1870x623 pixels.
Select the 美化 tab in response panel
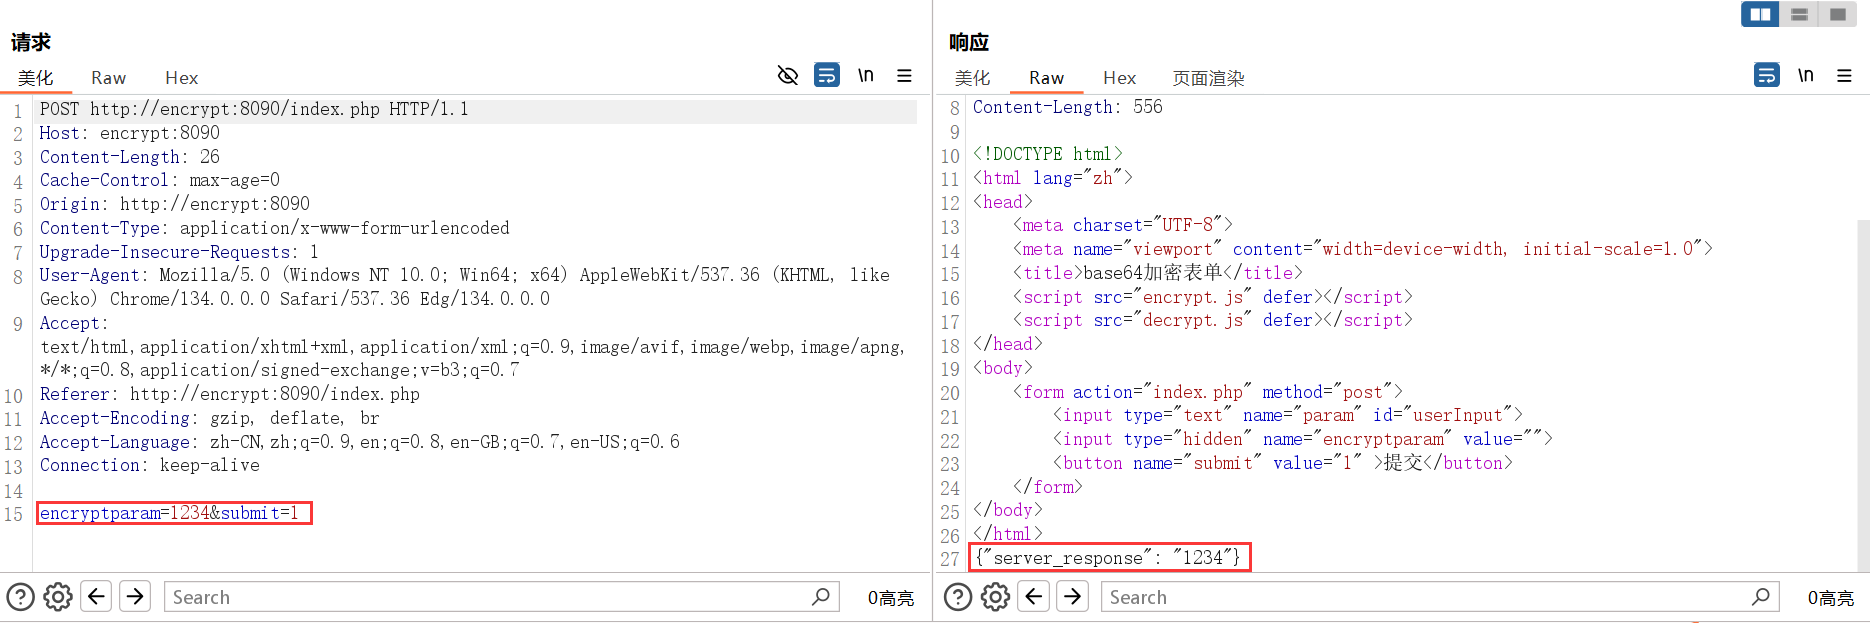(972, 78)
